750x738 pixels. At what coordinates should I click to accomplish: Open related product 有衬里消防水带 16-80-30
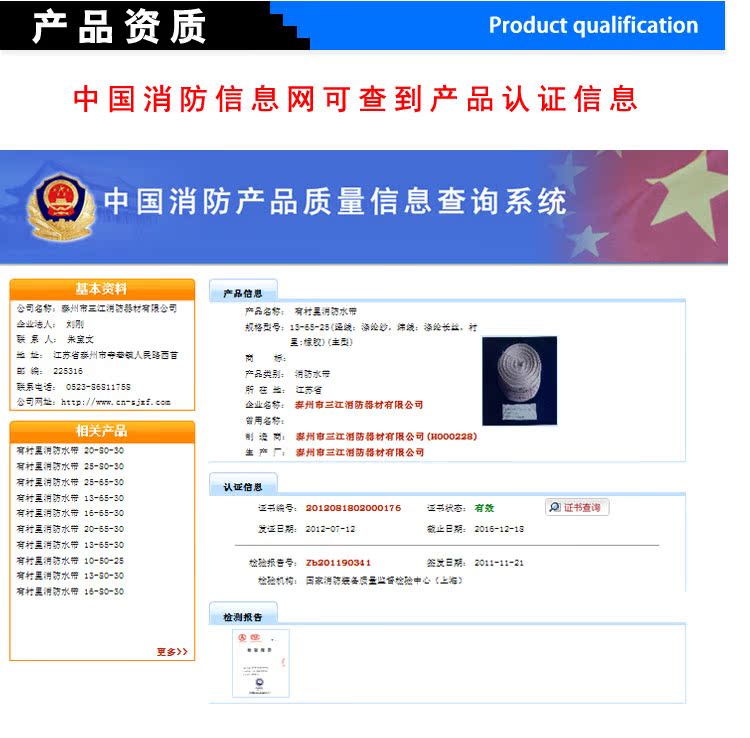pyautogui.click(x=70, y=591)
